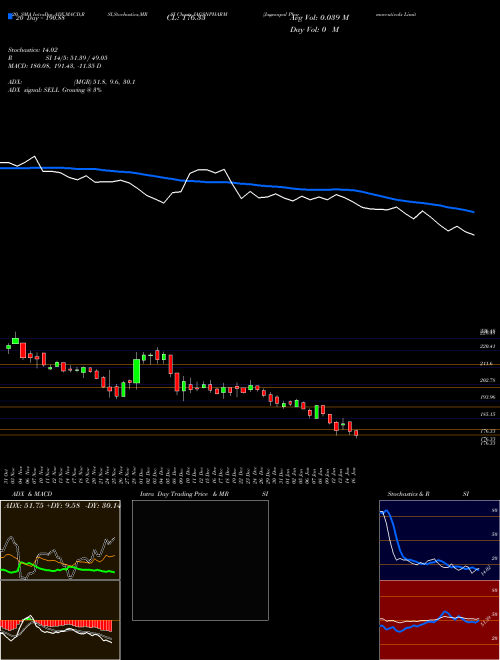Screen dimensions: 500x660
Task: Click the 'Avg Vol: 0.039 M' label
Action: click(x=320, y=18)
